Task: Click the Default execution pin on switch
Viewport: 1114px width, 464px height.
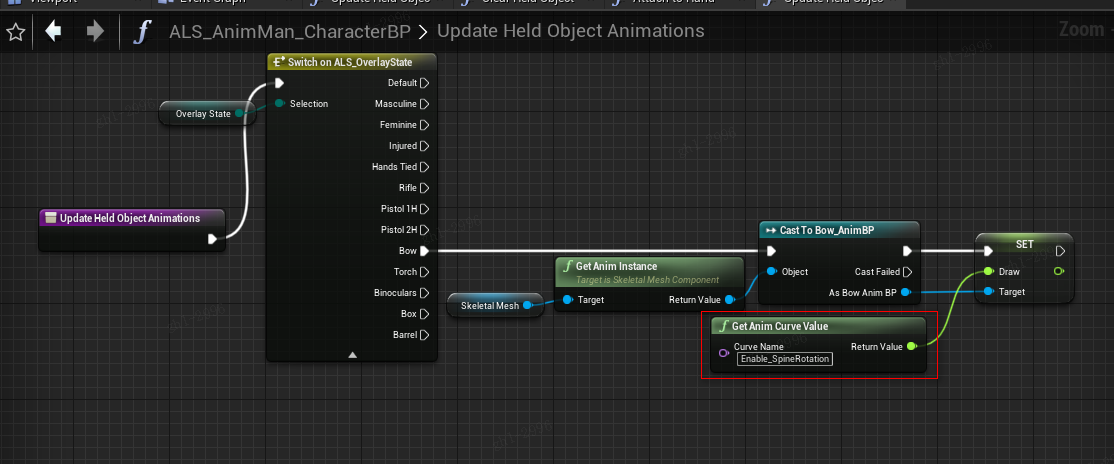Action: click(425, 83)
